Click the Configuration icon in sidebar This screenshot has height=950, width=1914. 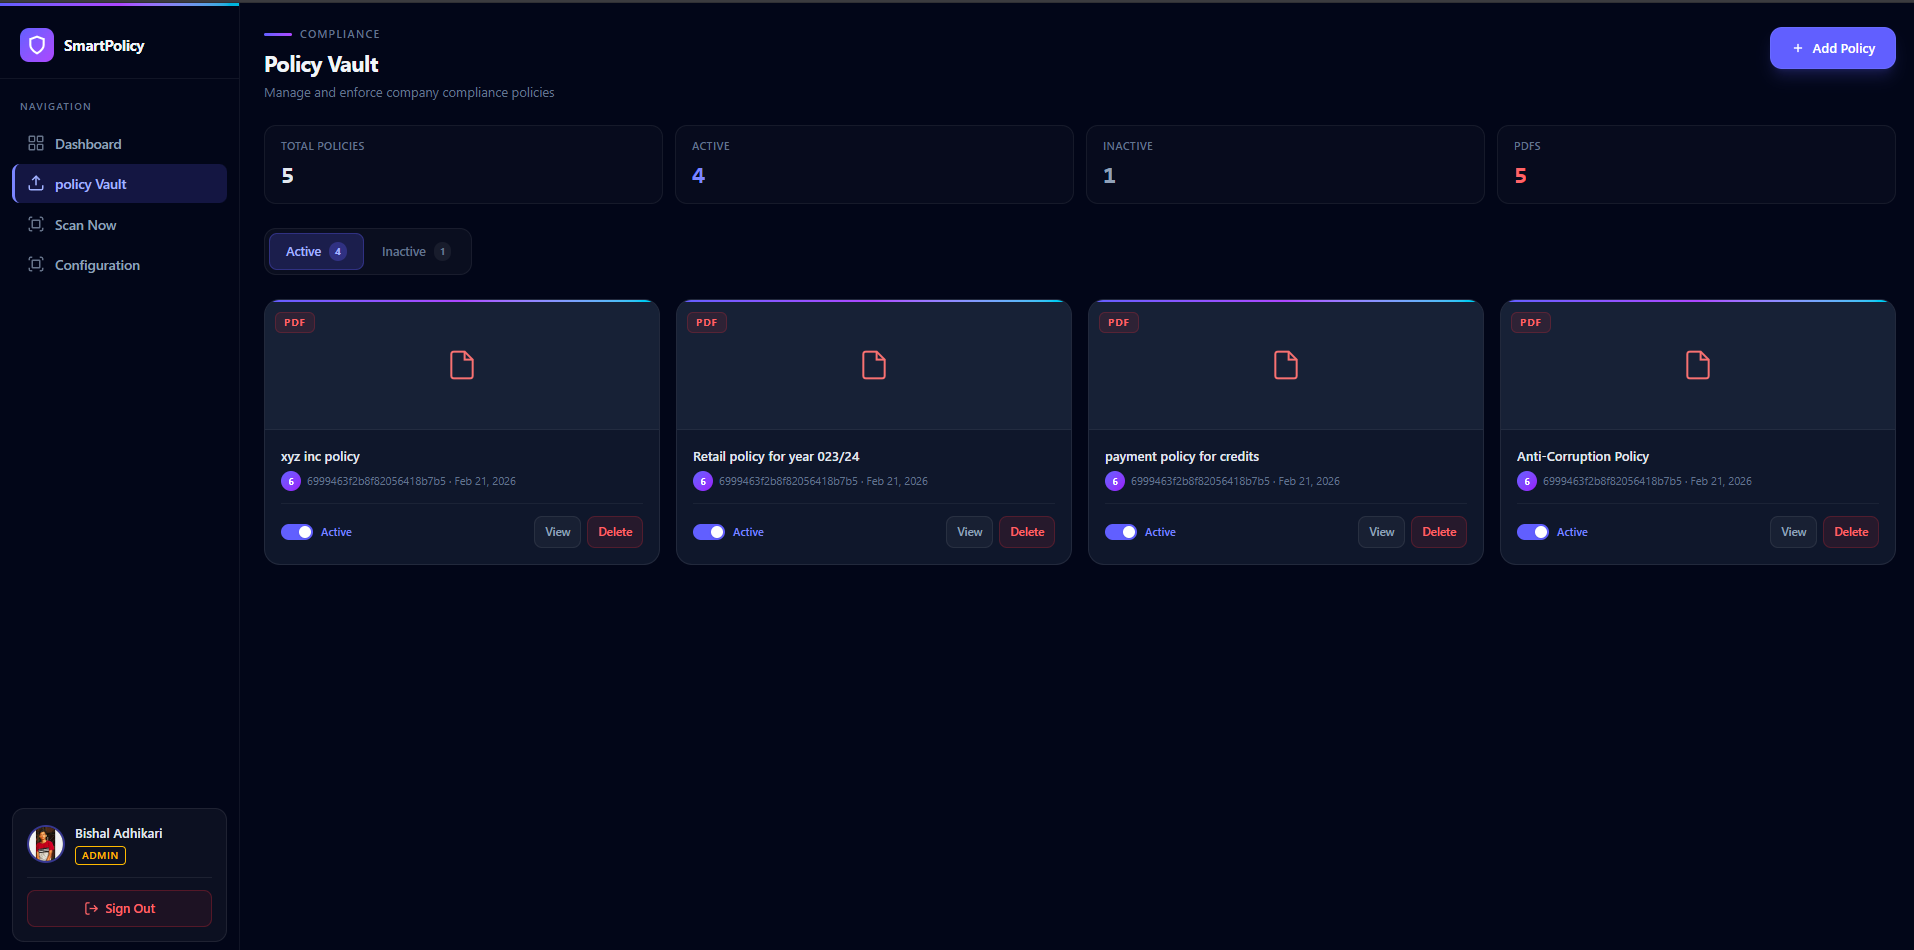tap(36, 265)
